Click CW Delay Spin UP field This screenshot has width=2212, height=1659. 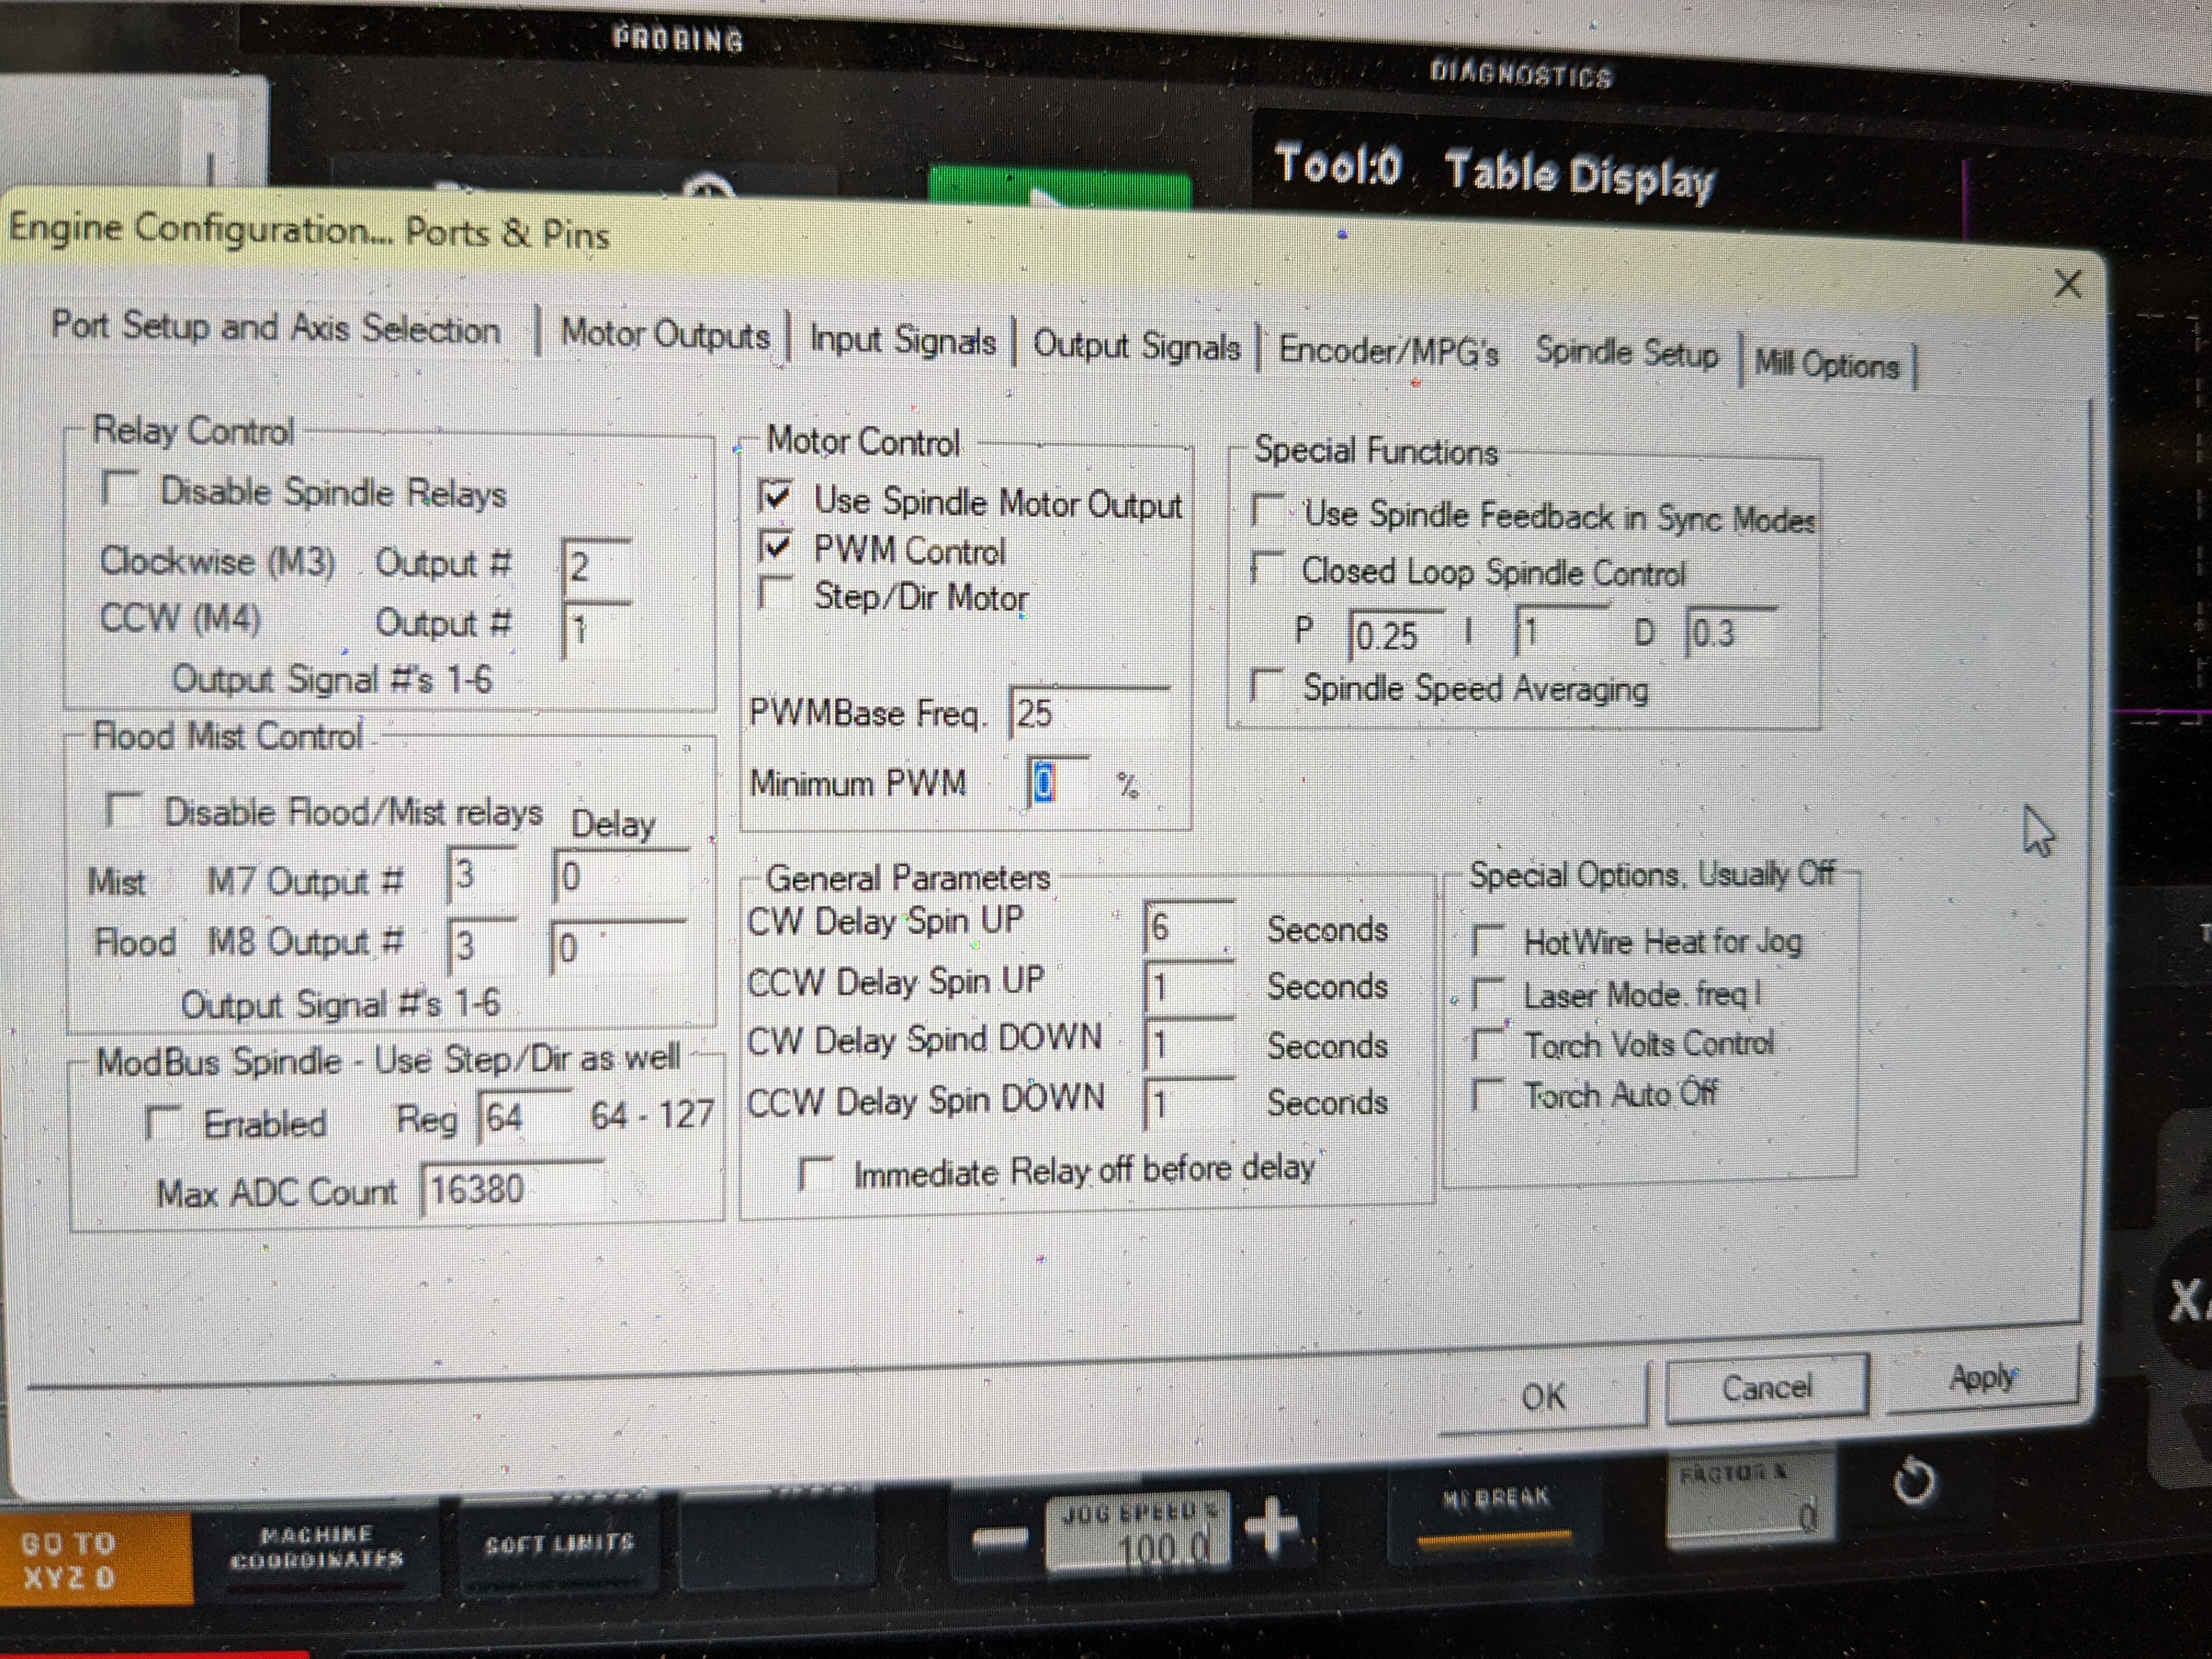click(1189, 926)
